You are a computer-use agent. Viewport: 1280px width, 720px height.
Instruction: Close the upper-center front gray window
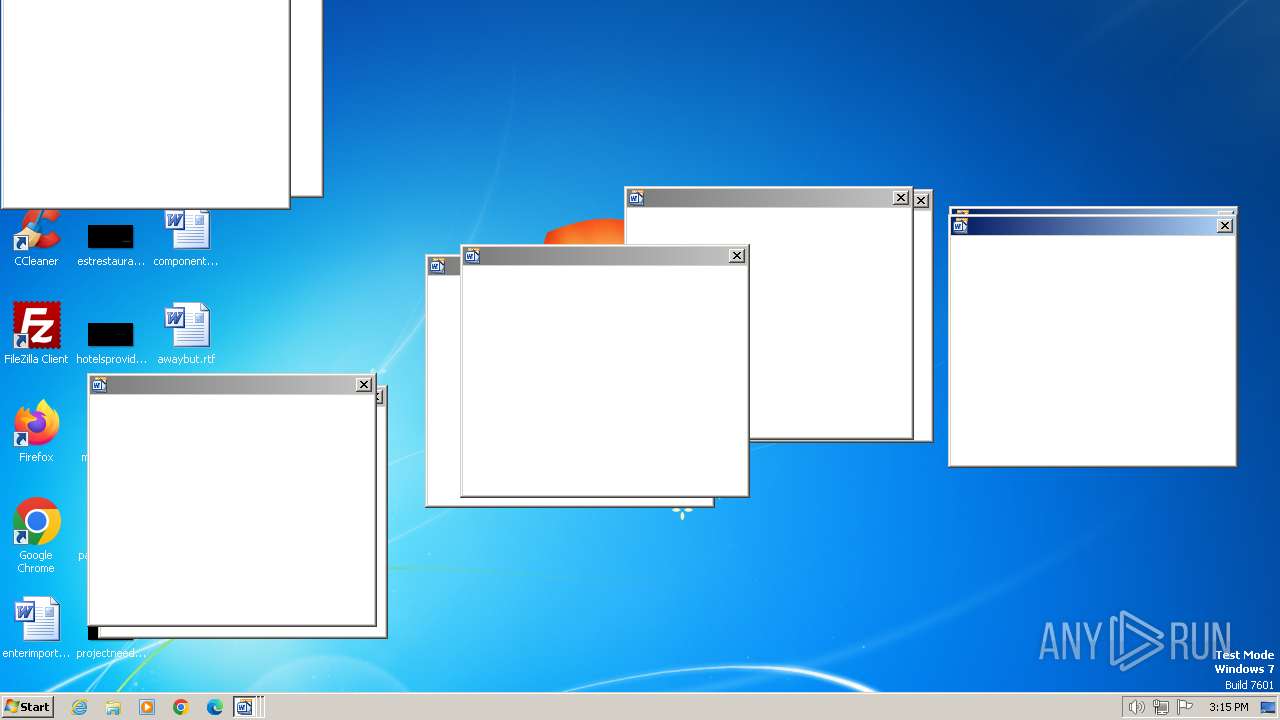(x=901, y=198)
